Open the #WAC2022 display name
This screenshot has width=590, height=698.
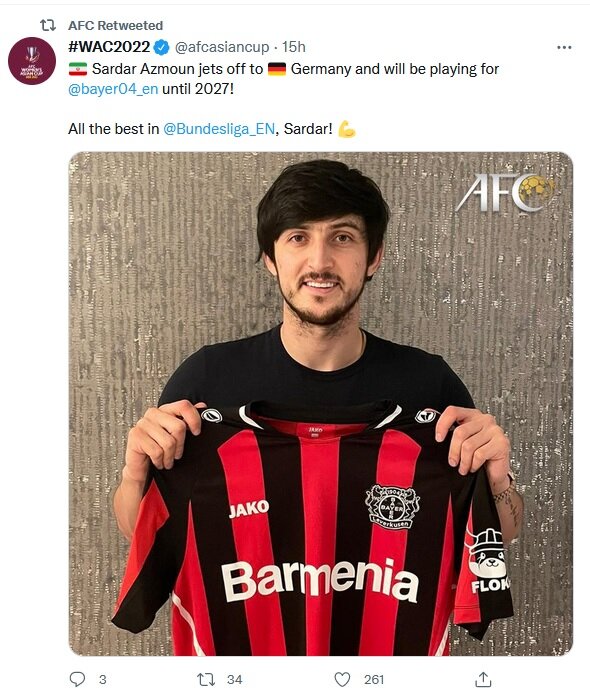tap(109, 47)
